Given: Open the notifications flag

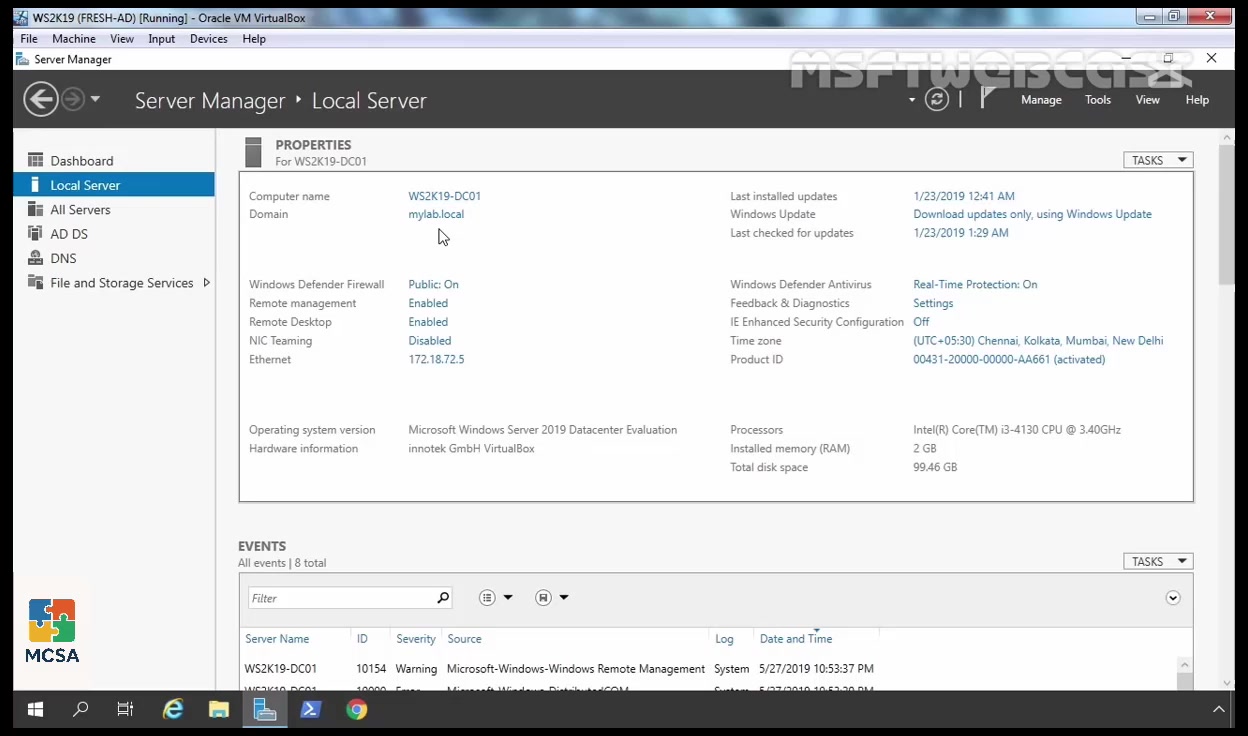Looking at the screenshot, I should click(x=988, y=98).
